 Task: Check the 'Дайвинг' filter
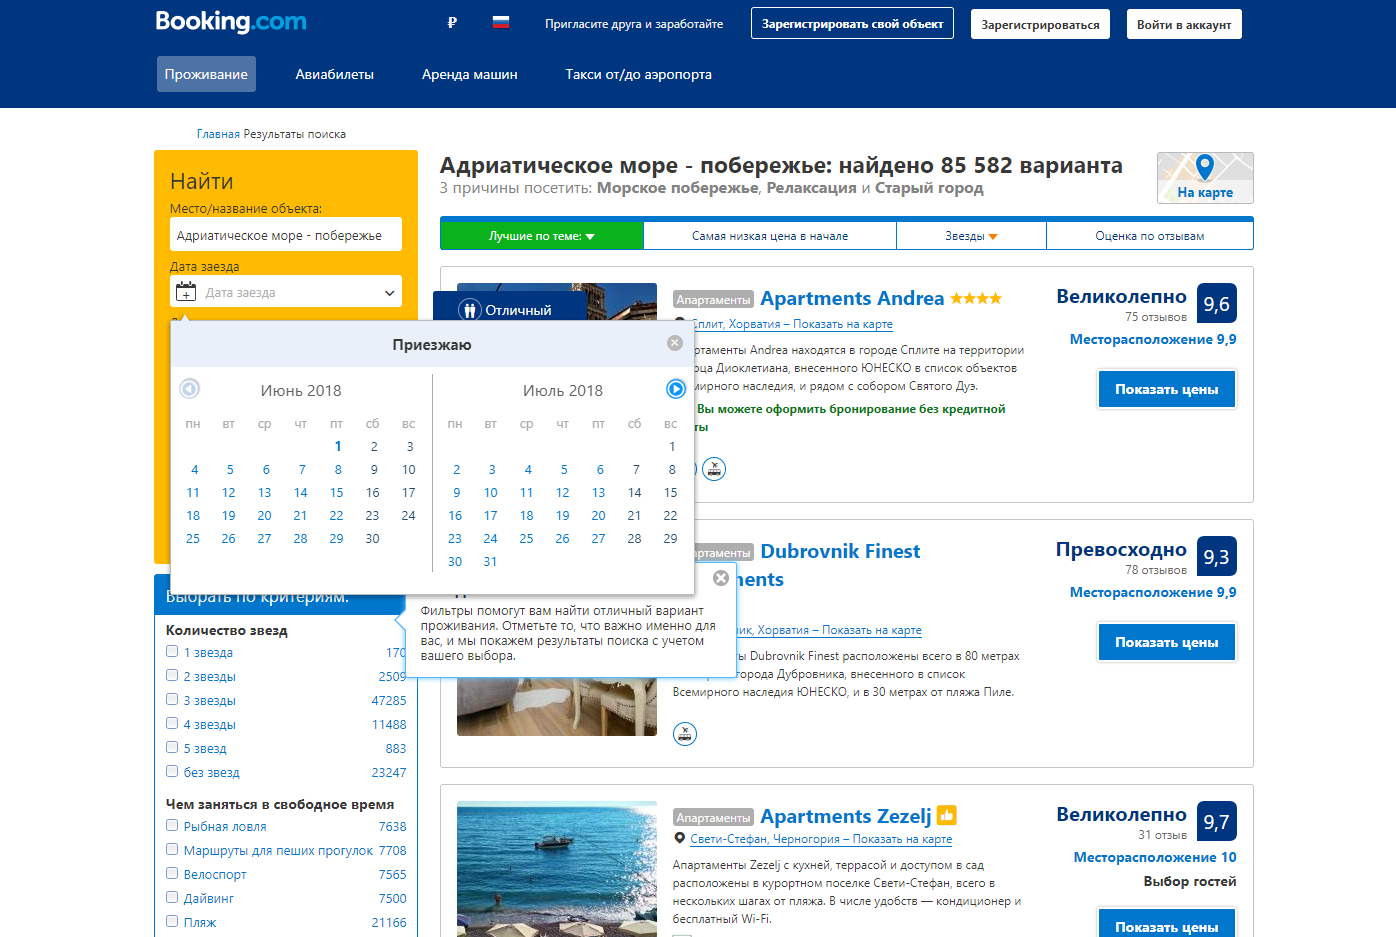[172, 897]
